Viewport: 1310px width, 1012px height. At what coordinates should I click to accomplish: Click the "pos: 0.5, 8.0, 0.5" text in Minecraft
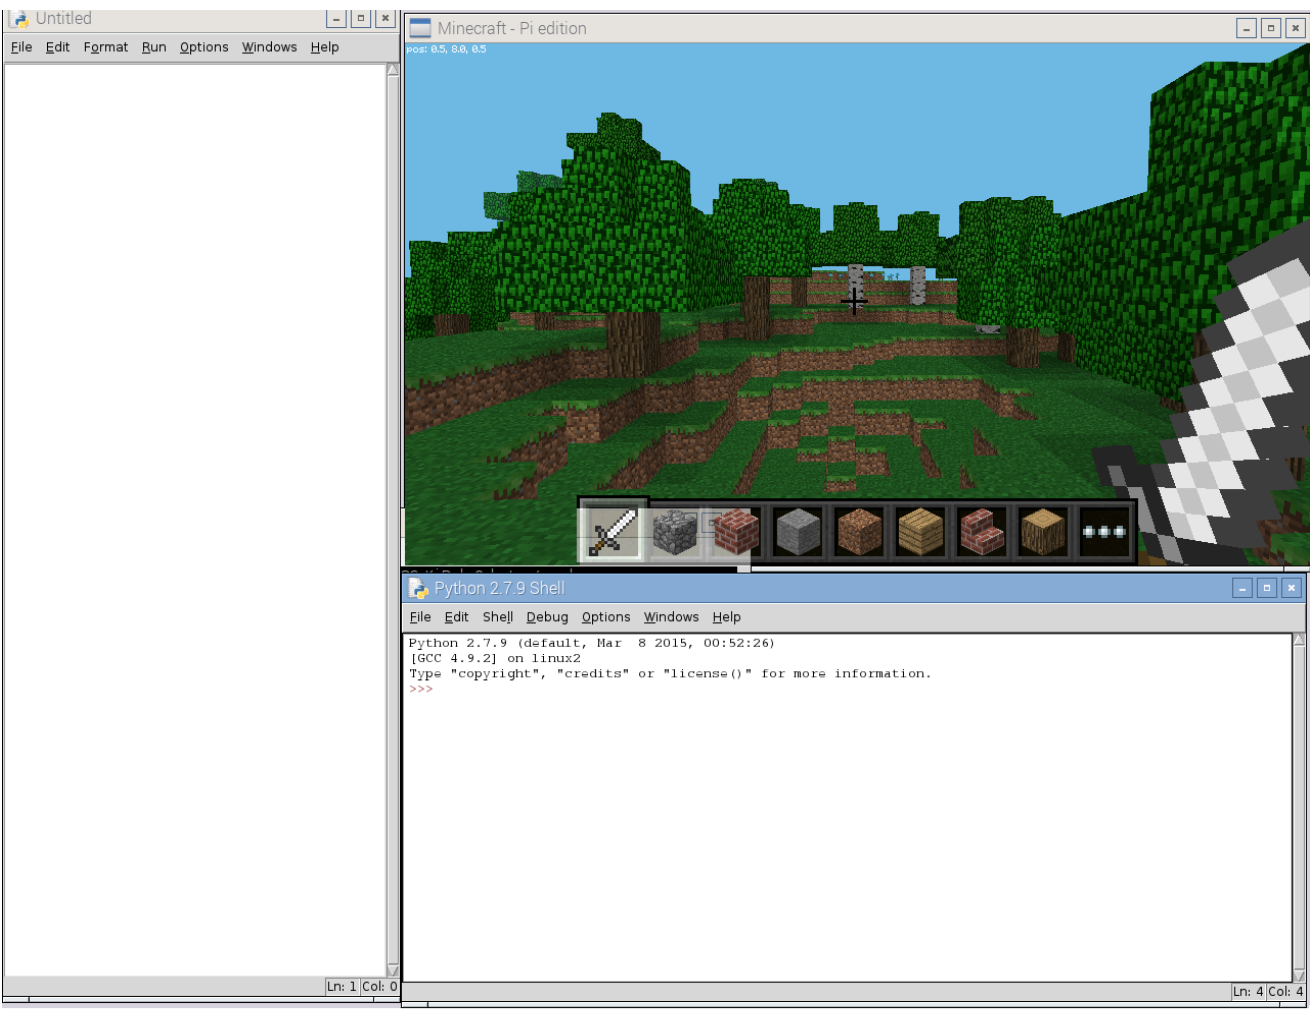[x=446, y=49]
